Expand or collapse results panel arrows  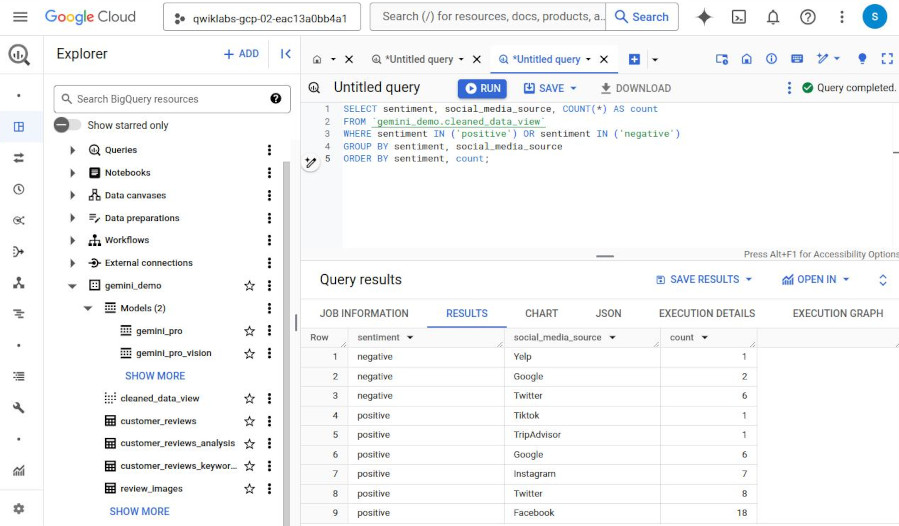883,279
